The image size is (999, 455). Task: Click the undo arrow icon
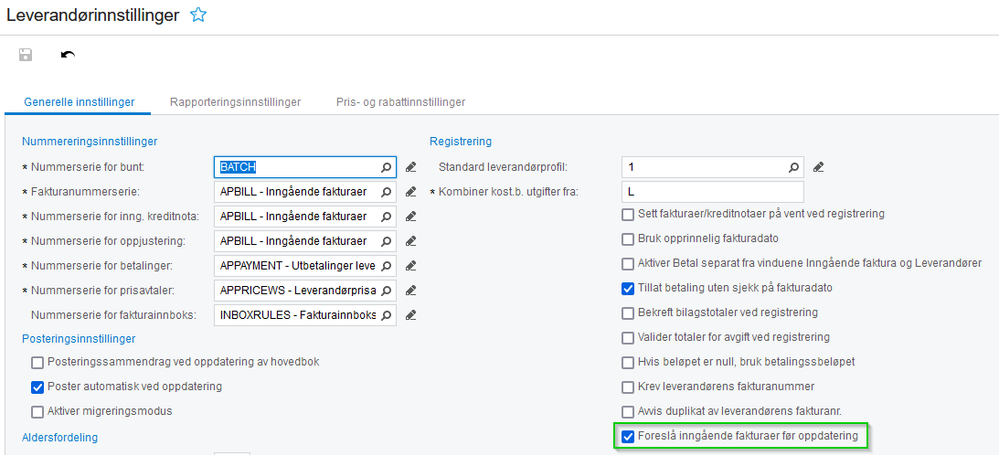(x=68, y=55)
